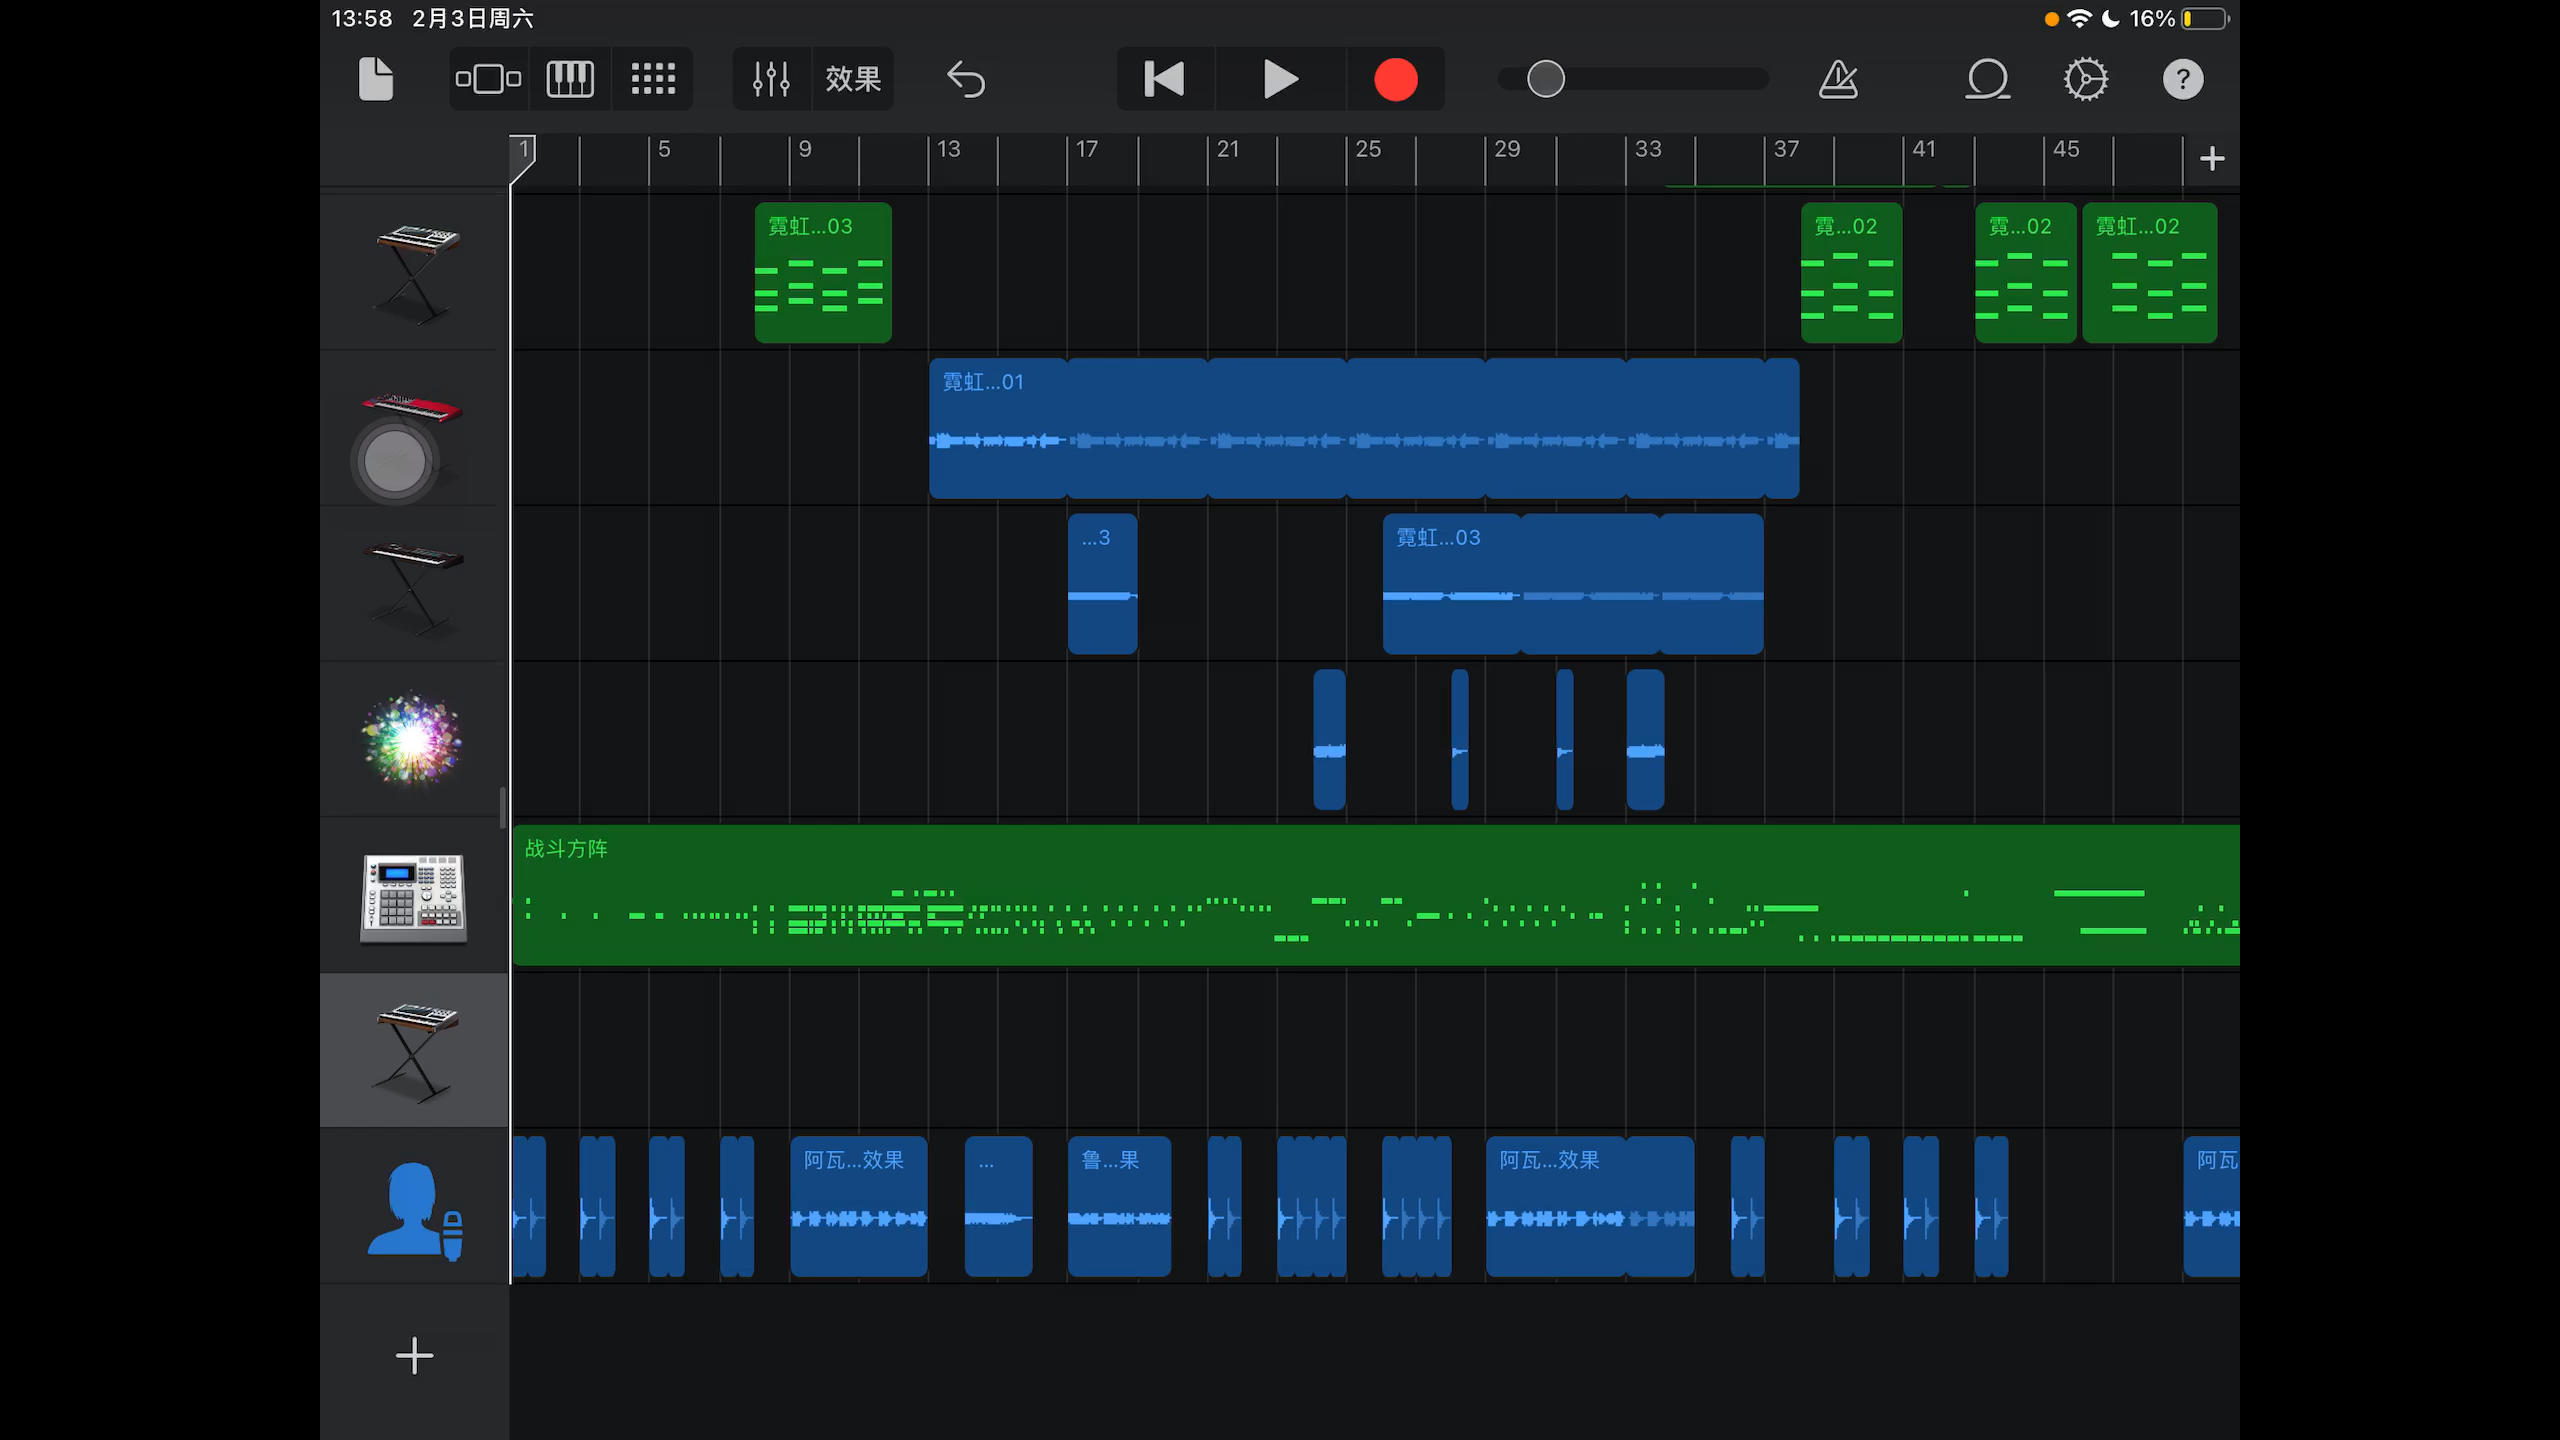This screenshot has height=1440, width=2560.
Task: Select the drum machine track header
Action: click(414, 897)
